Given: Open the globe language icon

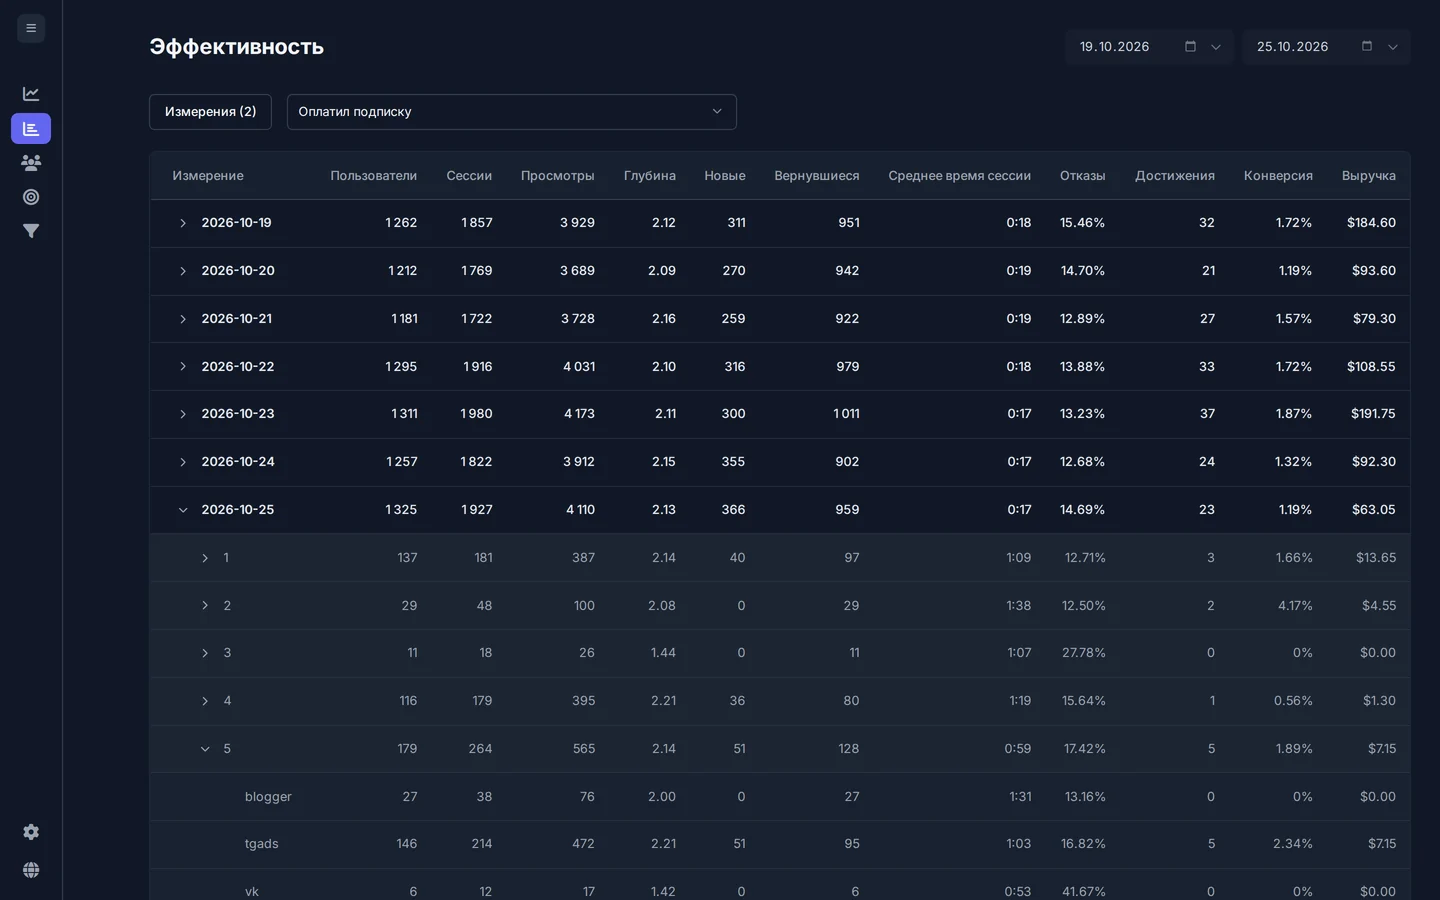Looking at the screenshot, I should tap(31, 870).
